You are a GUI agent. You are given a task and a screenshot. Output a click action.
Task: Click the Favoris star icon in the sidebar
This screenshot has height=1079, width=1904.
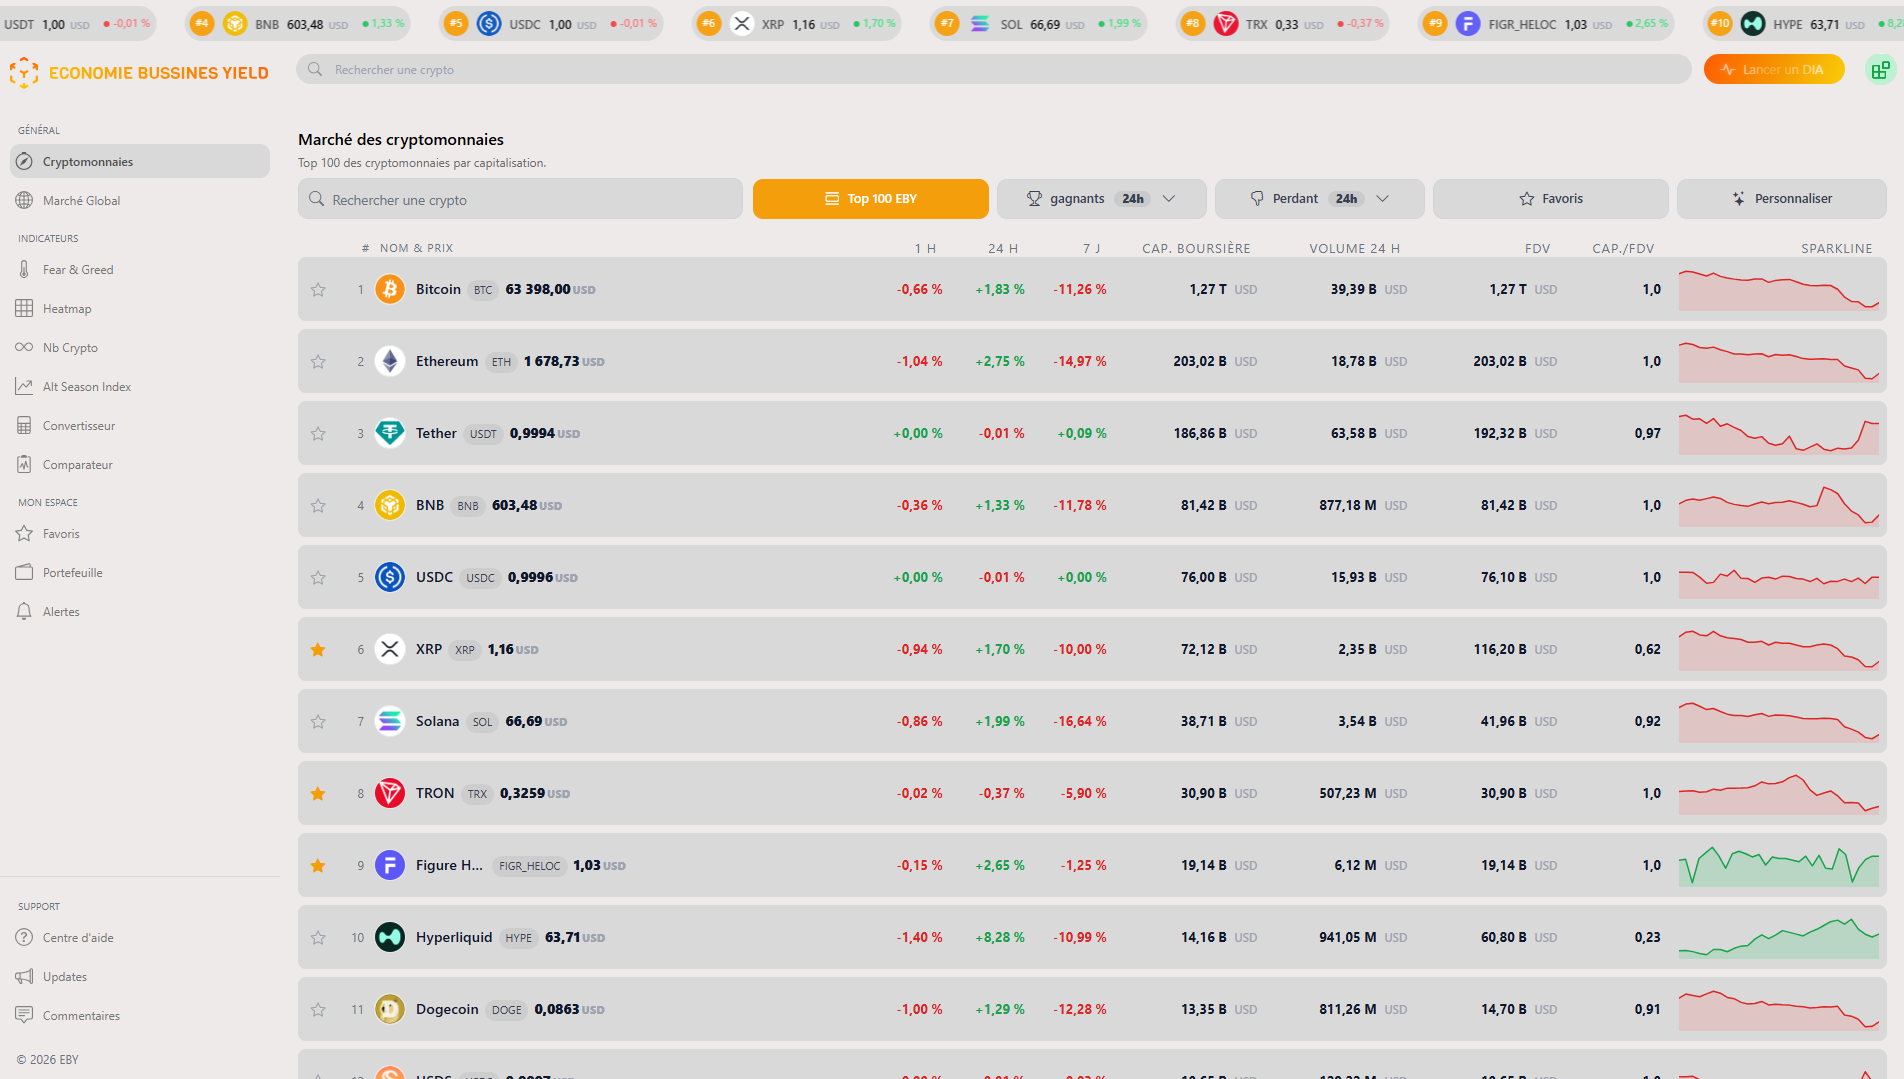point(24,533)
